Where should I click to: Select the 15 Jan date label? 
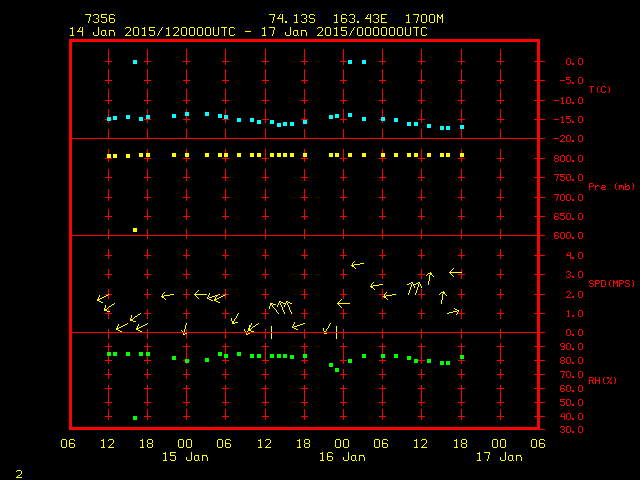(x=185, y=457)
